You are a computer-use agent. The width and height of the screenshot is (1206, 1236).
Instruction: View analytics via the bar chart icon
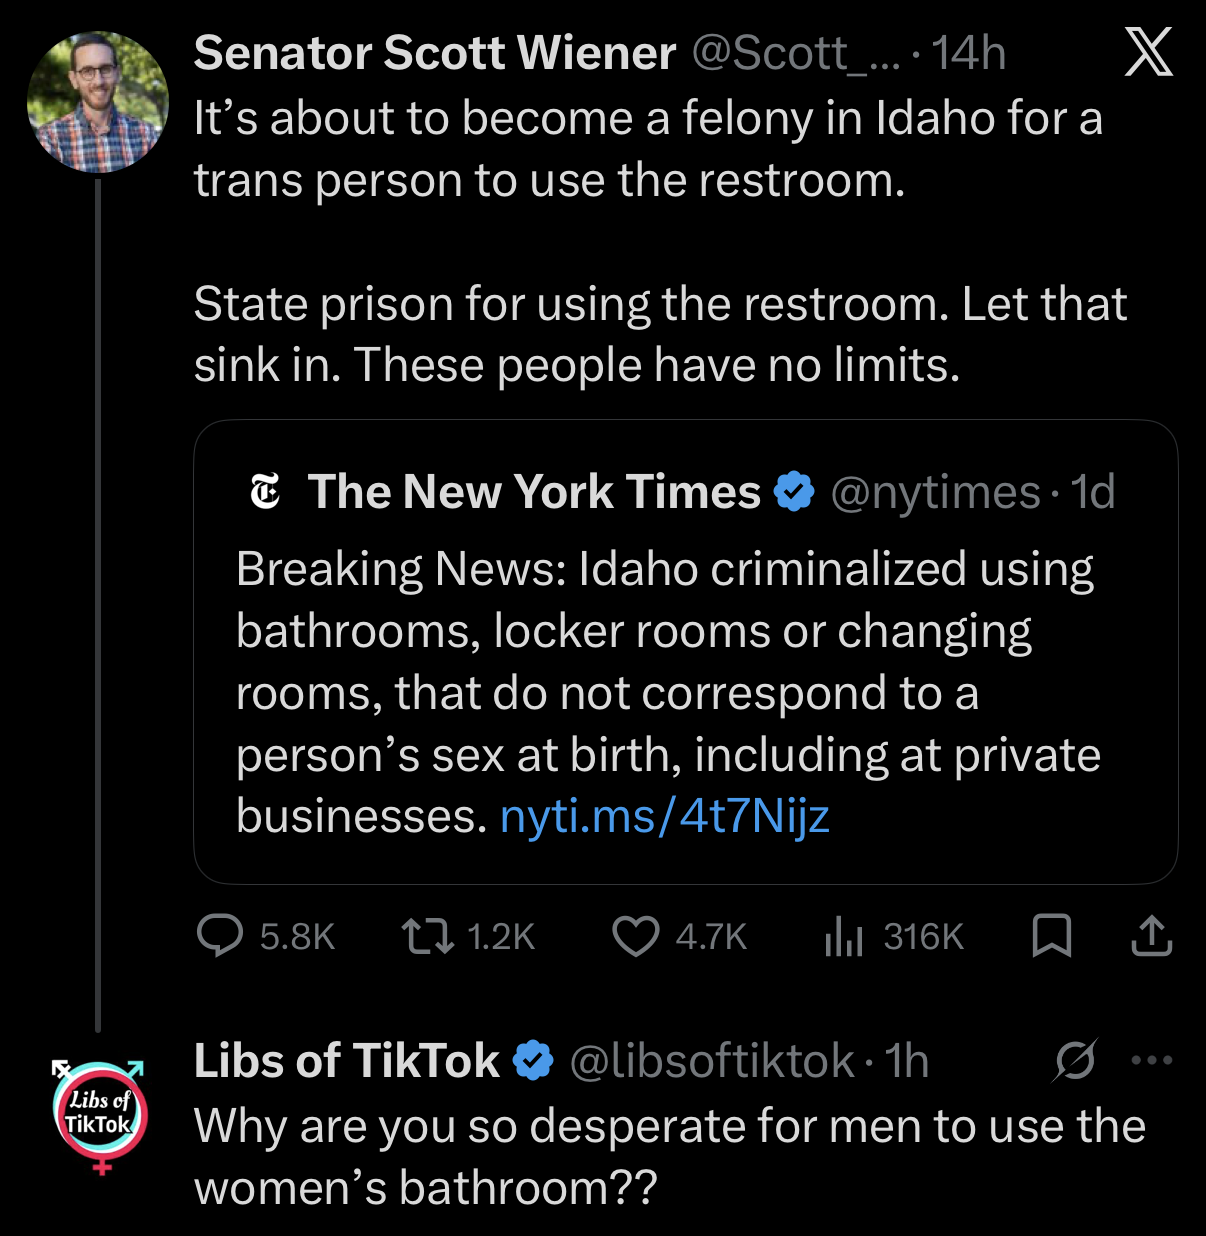point(843,937)
